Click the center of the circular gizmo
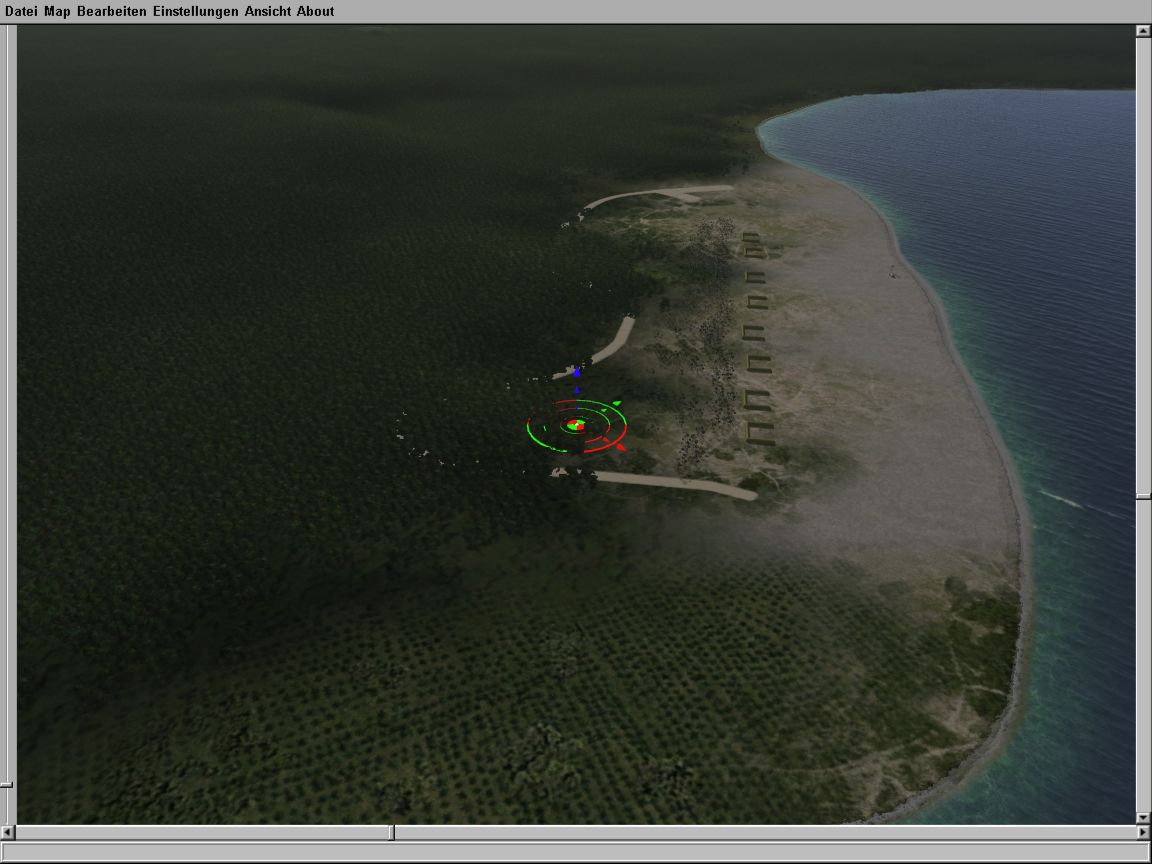Image resolution: width=1152 pixels, height=864 pixels. pos(576,425)
